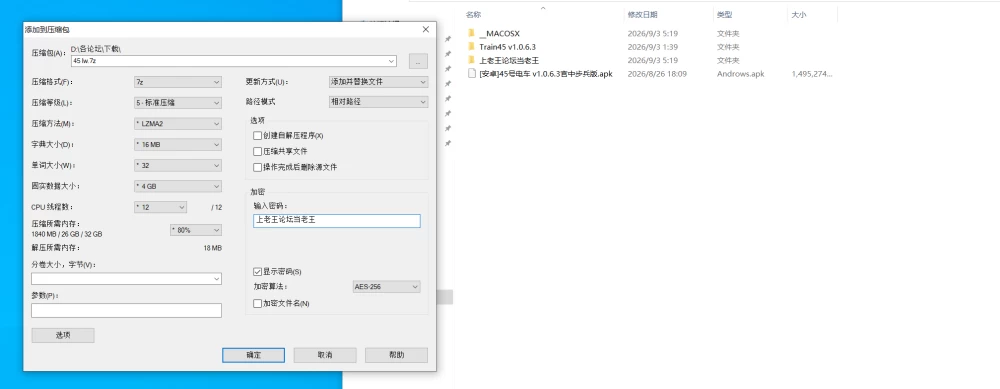Open 字典大小 dropdown showing 16 MB
This screenshot has height=389, width=1000.
coord(177,144)
